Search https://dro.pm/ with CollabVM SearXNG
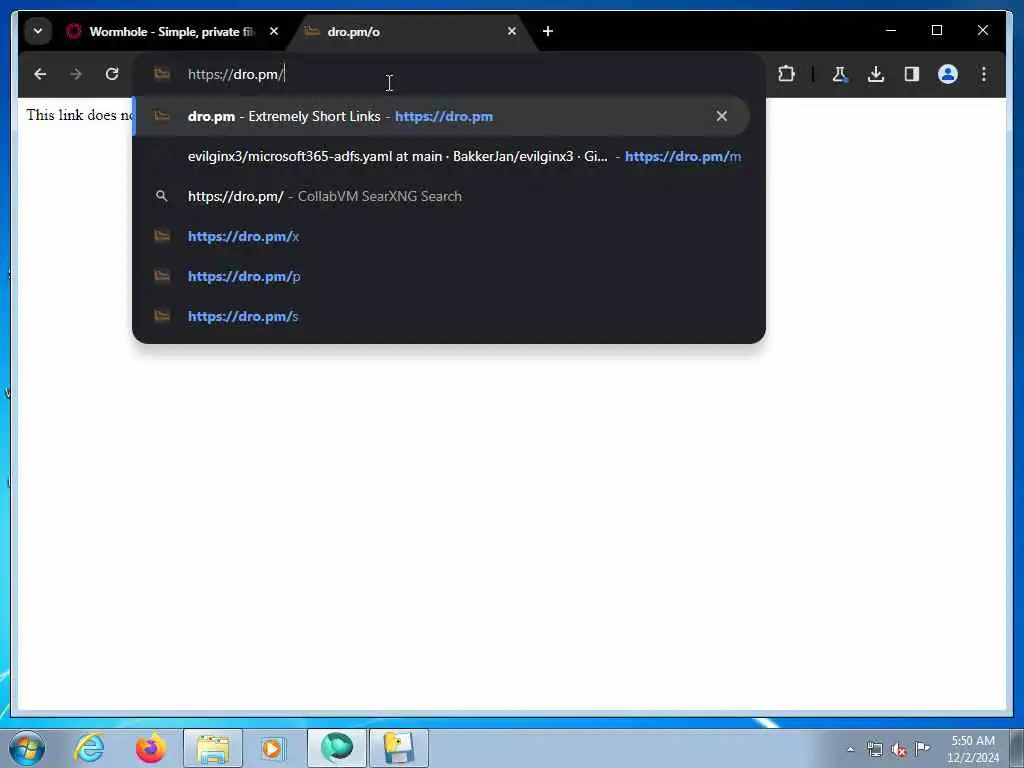Screen dimensions: 1024x768 [x=449, y=197]
